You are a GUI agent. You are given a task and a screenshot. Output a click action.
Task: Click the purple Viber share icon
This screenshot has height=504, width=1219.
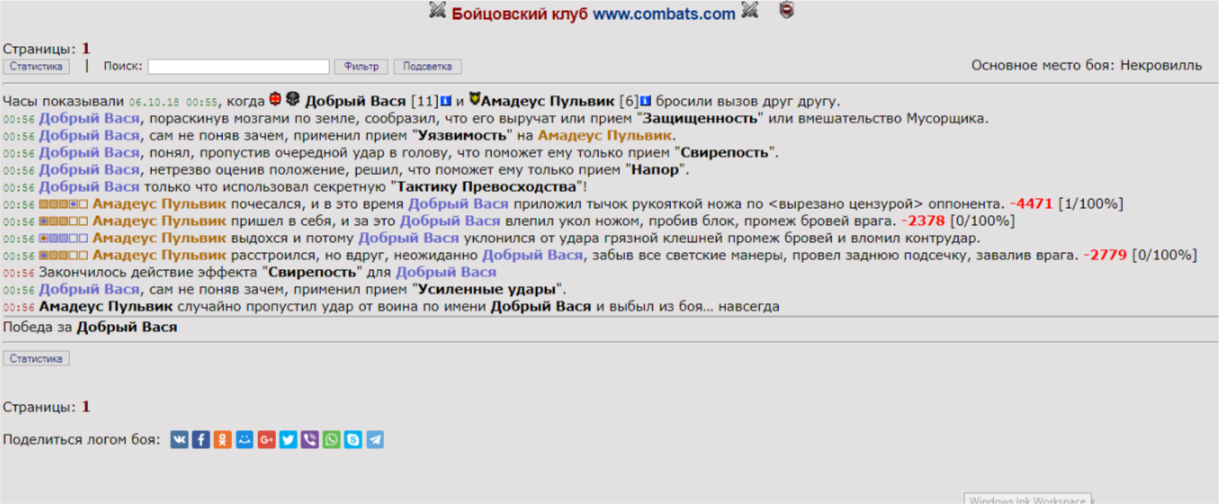coord(310,440)
